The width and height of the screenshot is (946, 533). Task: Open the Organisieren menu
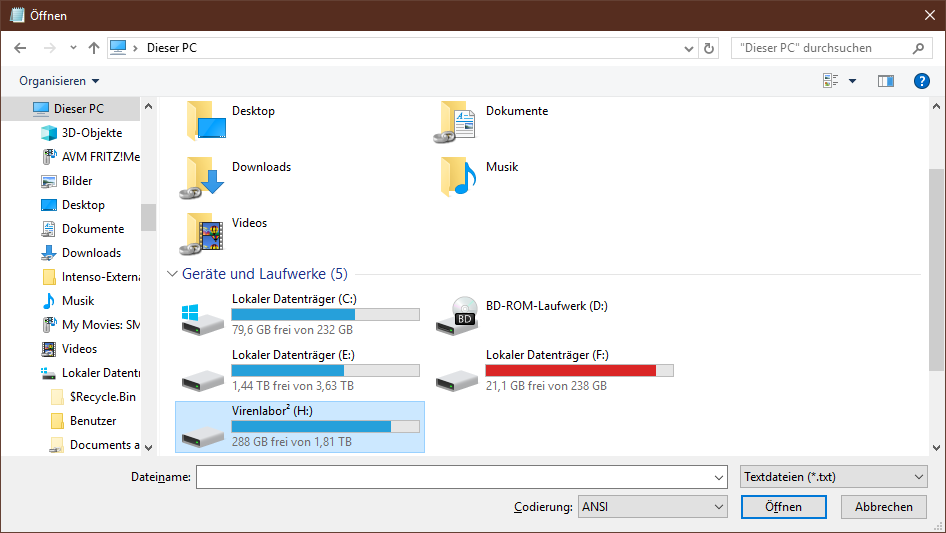point(59,81)
